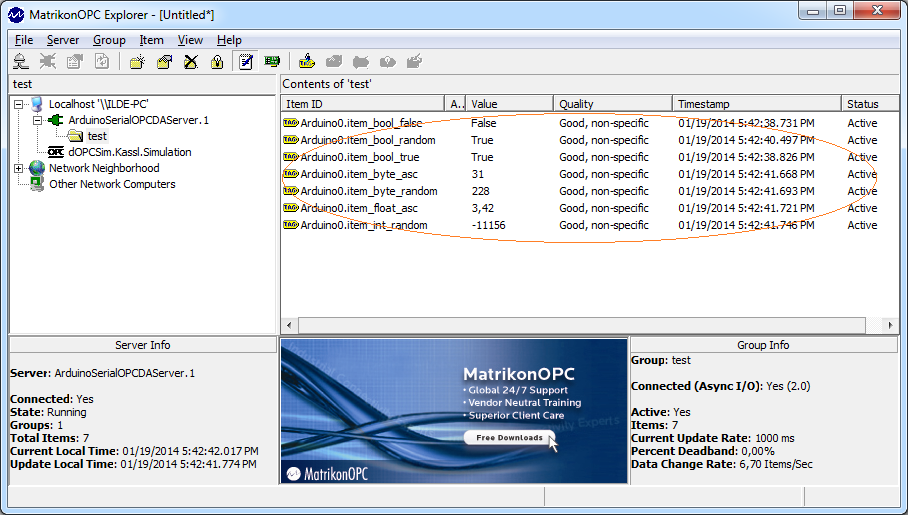Click the value 3,42 in the list

click(482, 207)
